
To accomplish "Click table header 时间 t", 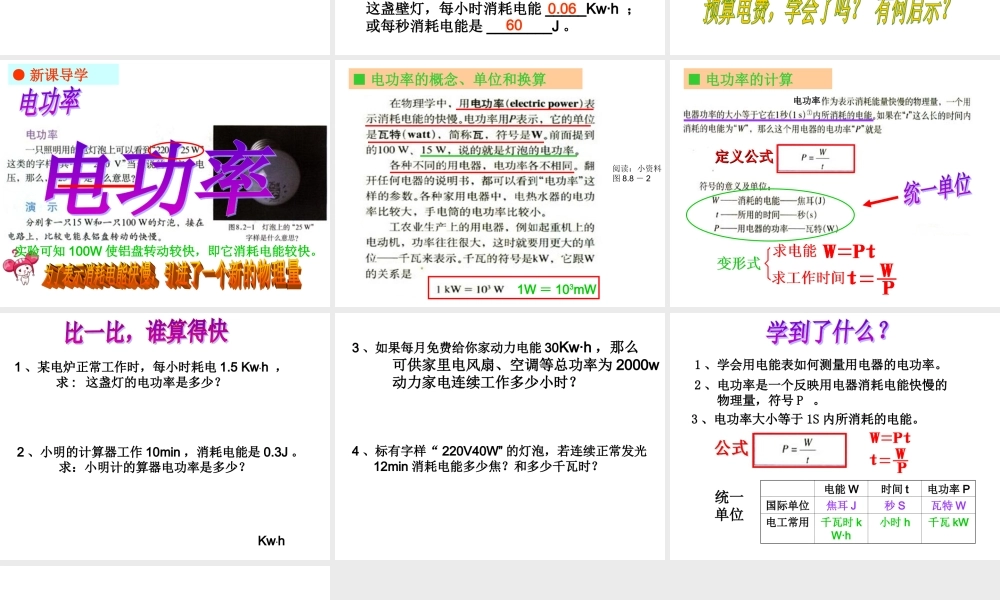I will 895,489.
